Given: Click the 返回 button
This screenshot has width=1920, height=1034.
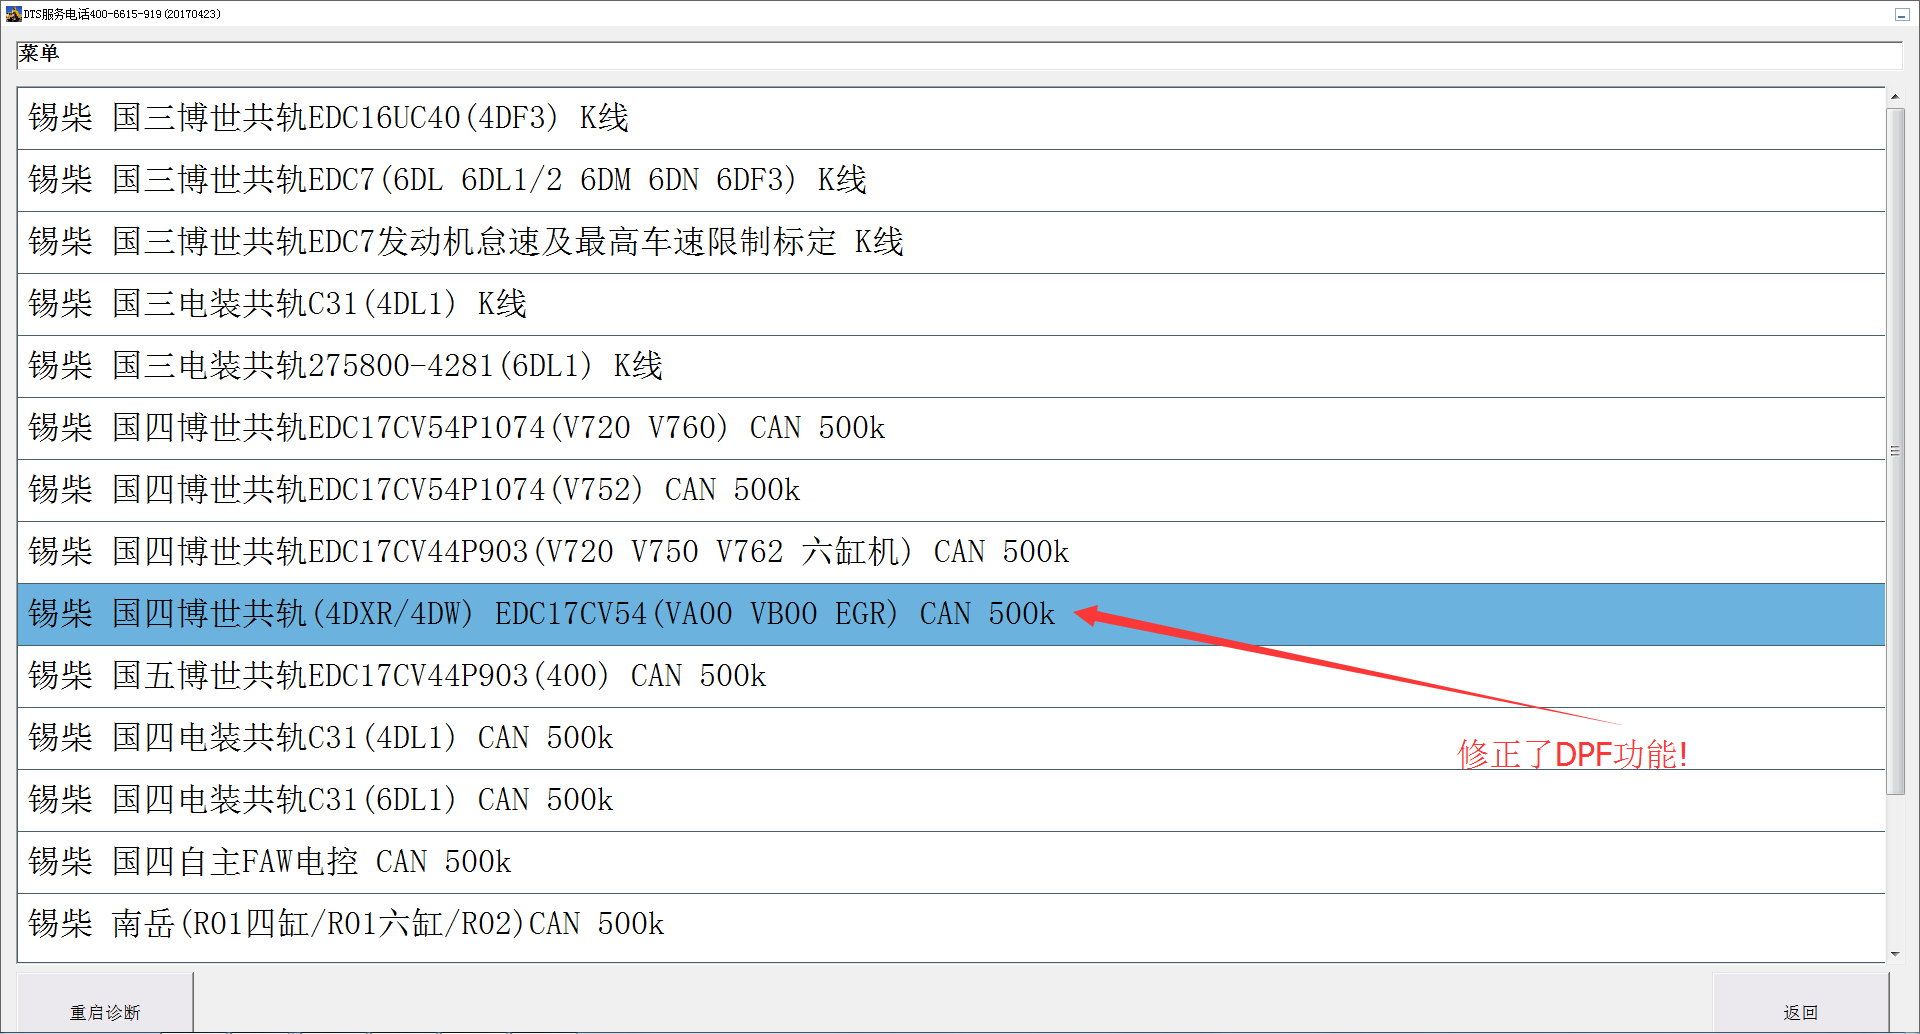Looking at the screenshot, I should coord(1800,1003).
